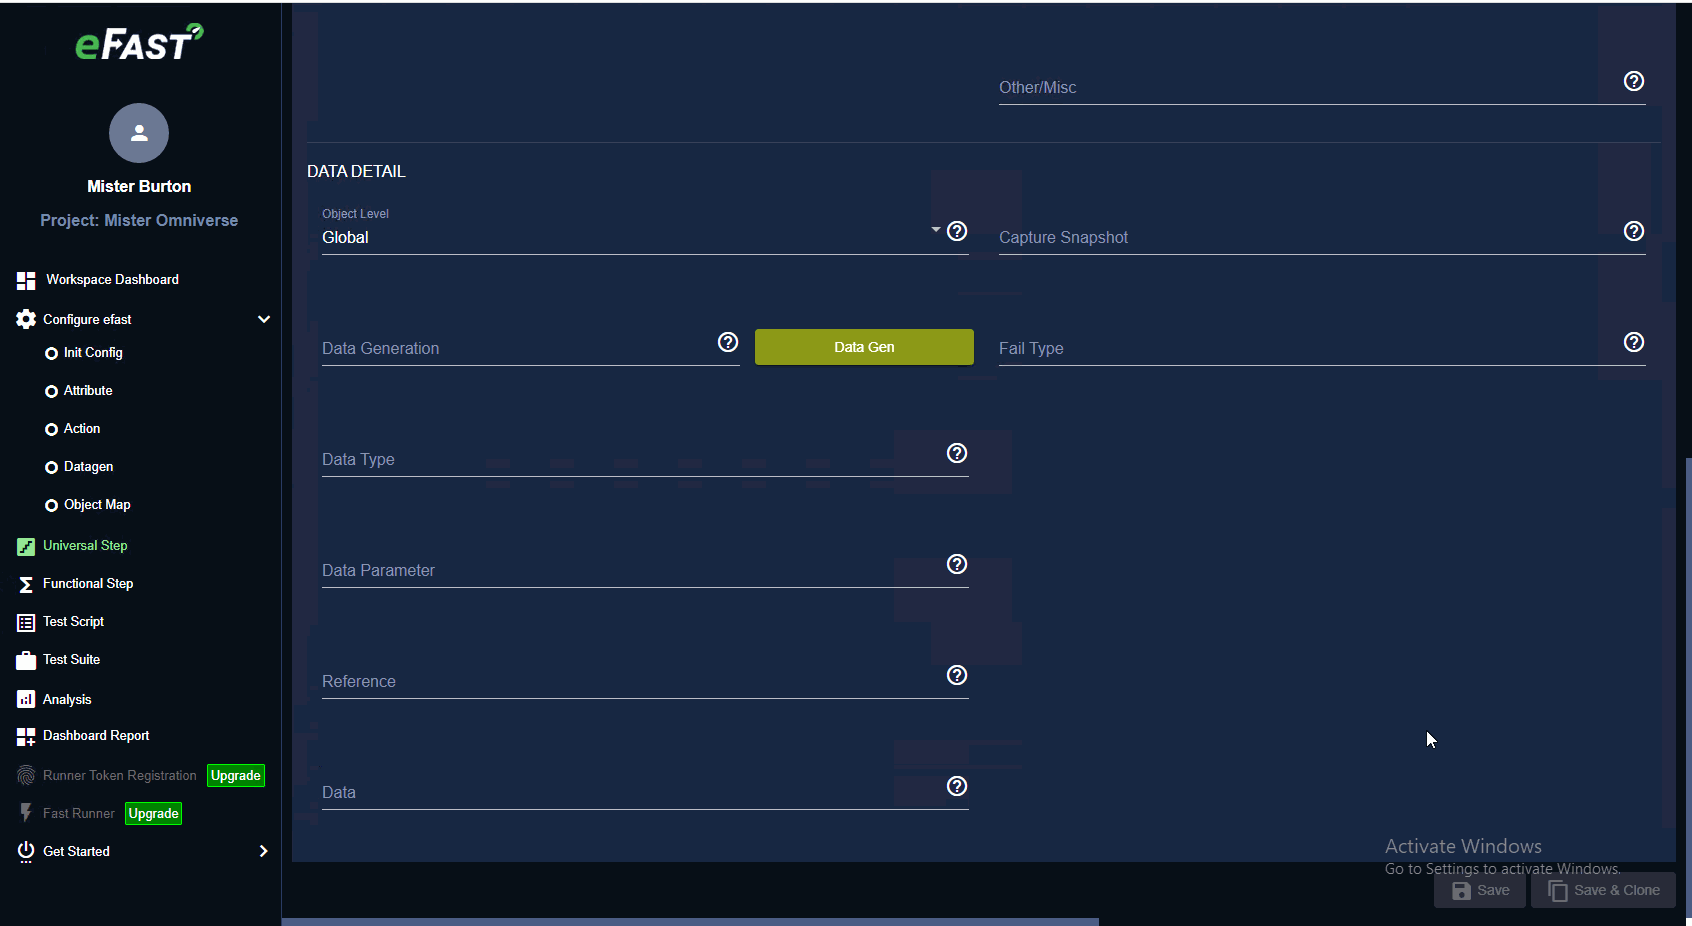The width and height of the screenshot is (1692, 926).
Task: Click into the Data Type input field
Action: click(x=630, y=460)
